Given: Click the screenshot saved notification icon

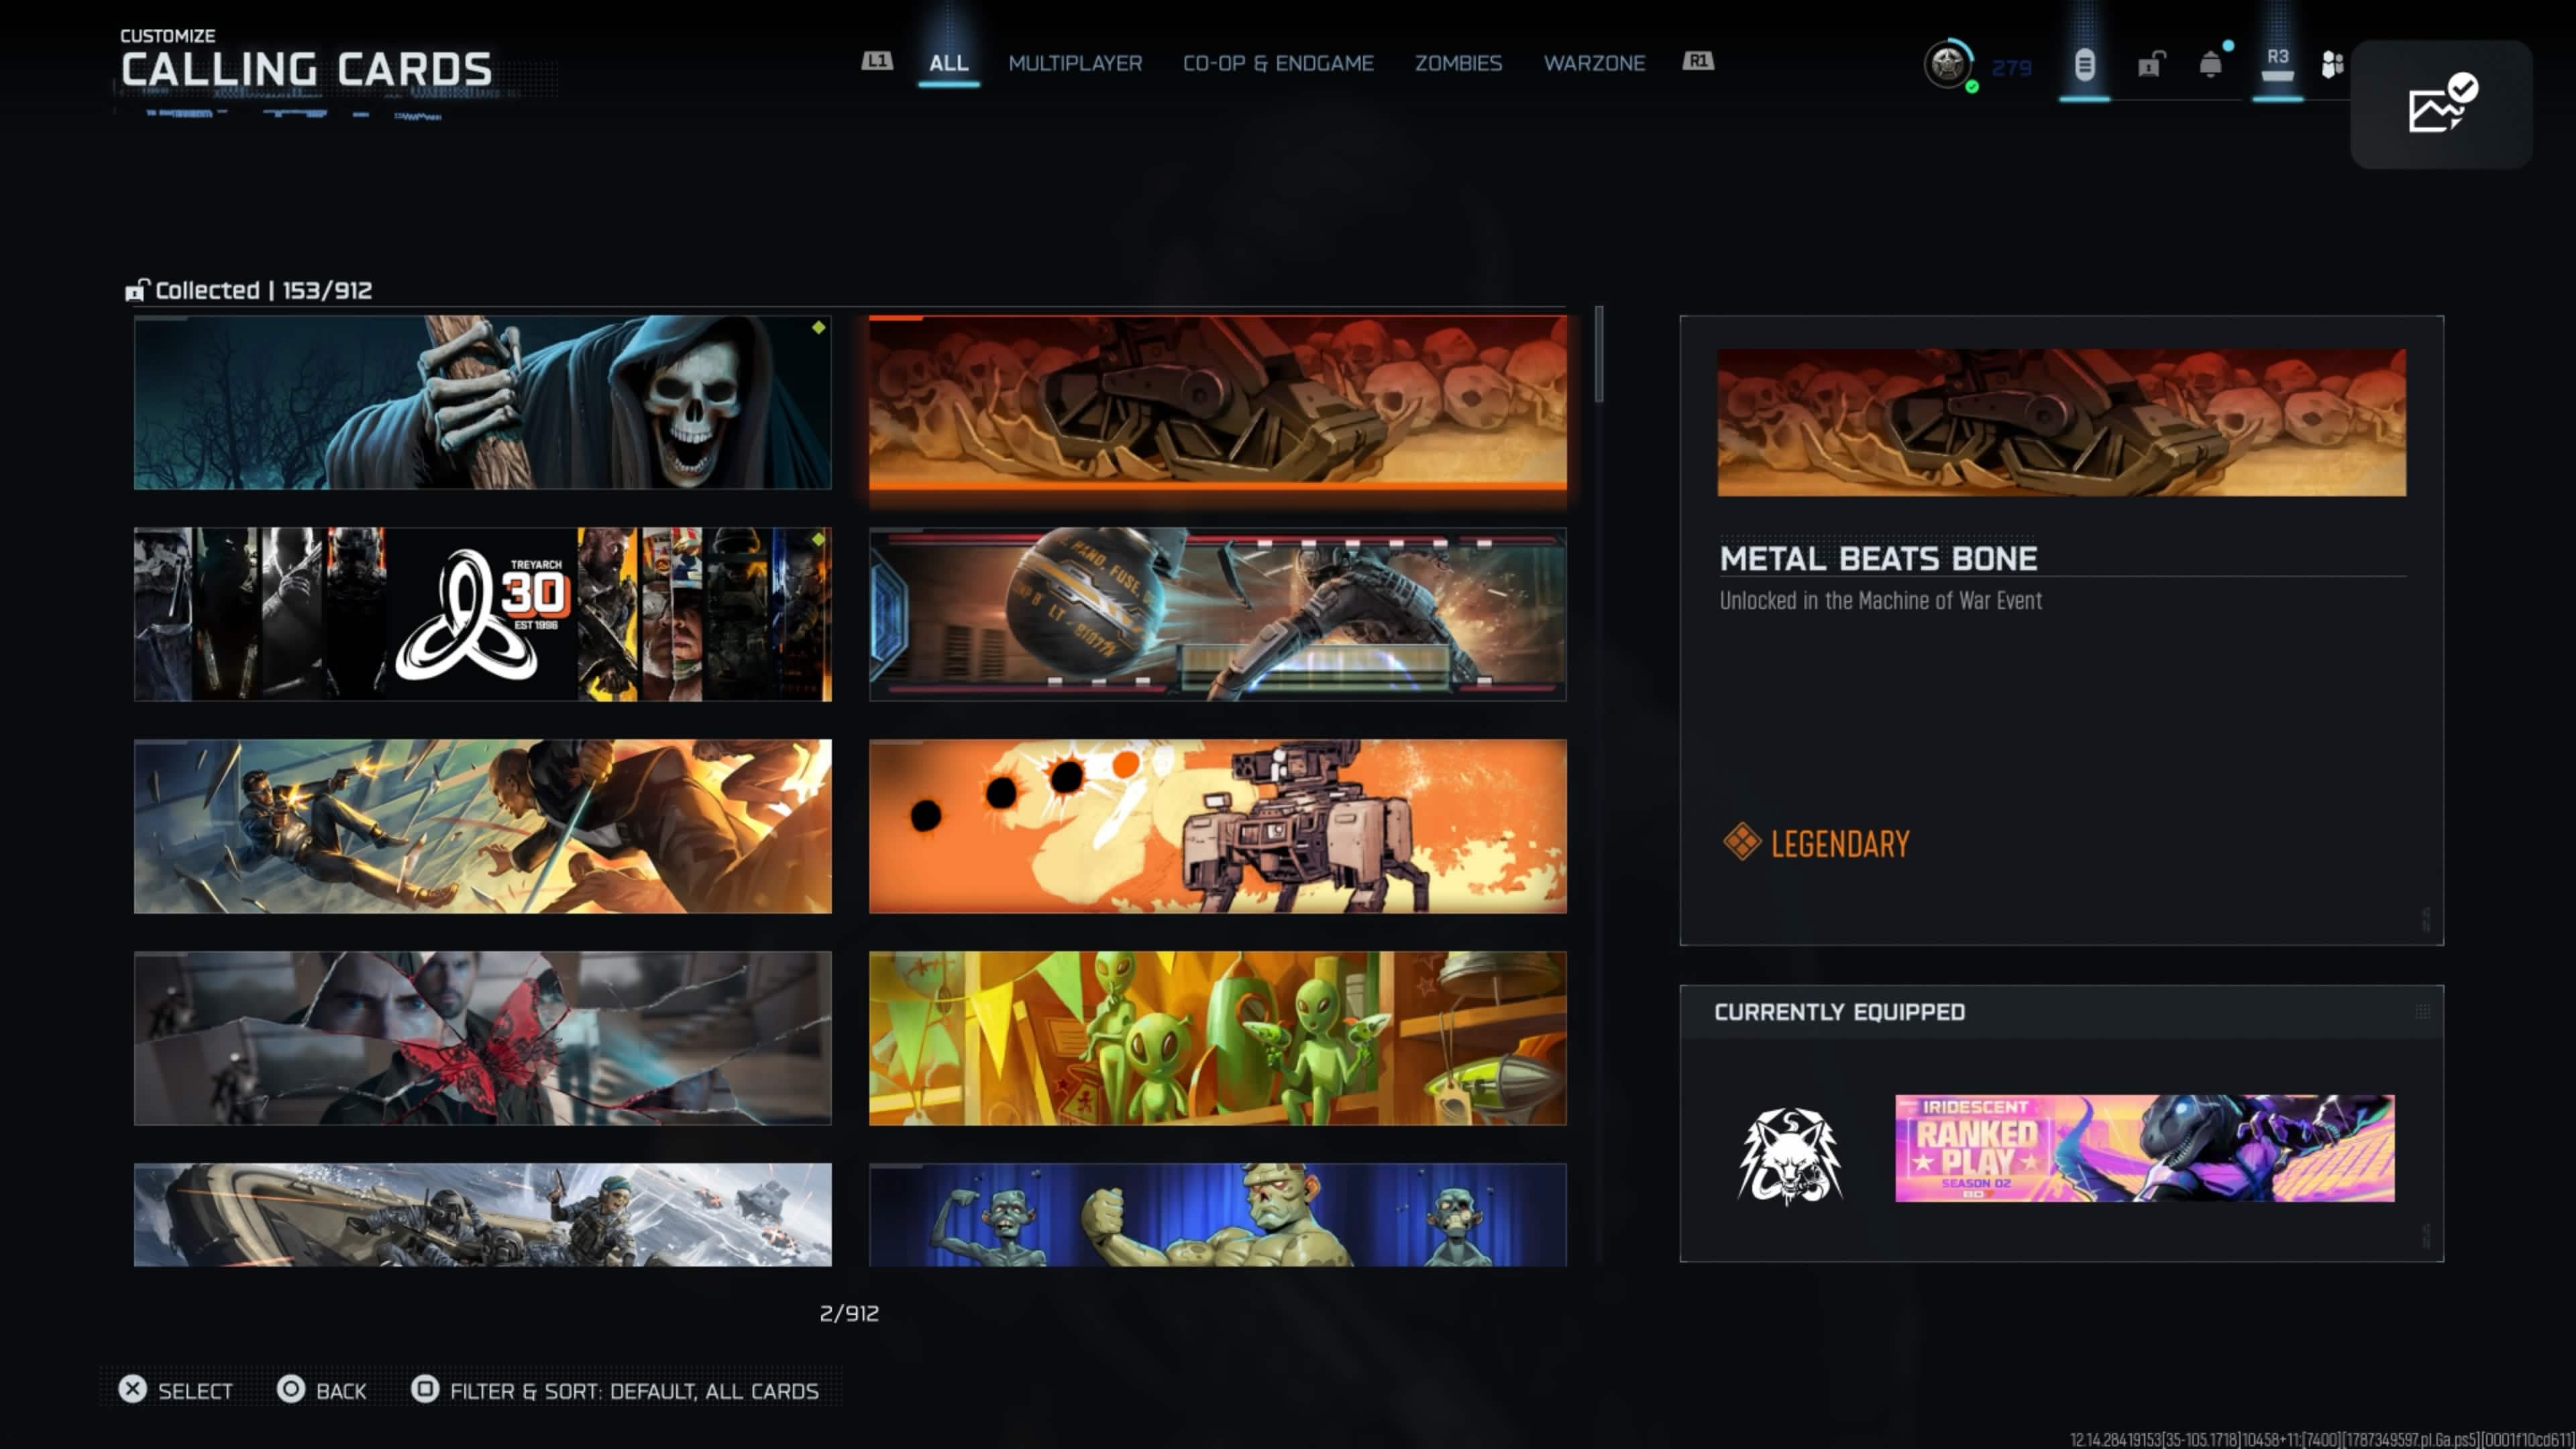Looking at the screenshot, I should click(2441, 104).
